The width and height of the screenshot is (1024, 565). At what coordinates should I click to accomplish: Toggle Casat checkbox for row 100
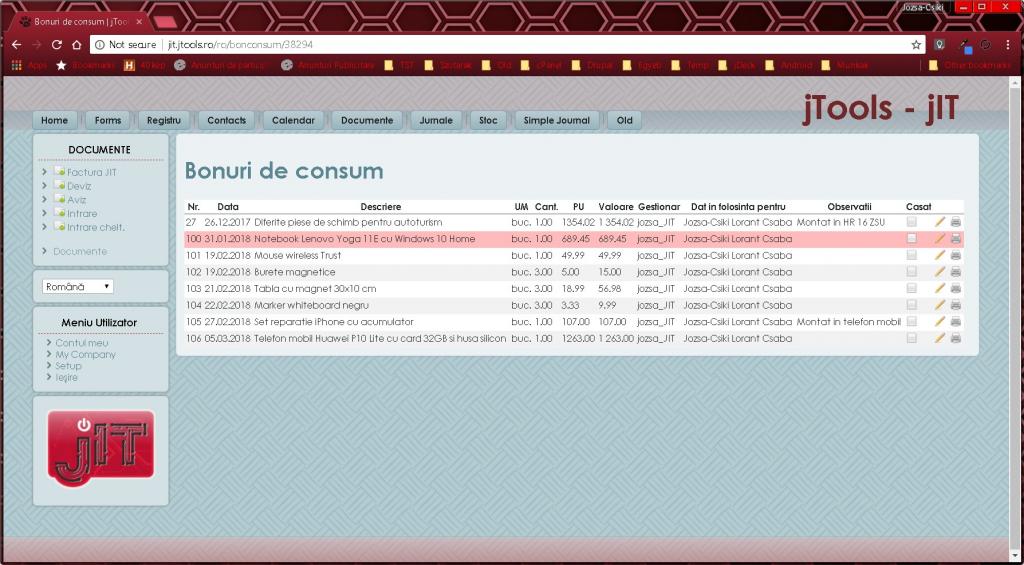click(x=911, y=239)
